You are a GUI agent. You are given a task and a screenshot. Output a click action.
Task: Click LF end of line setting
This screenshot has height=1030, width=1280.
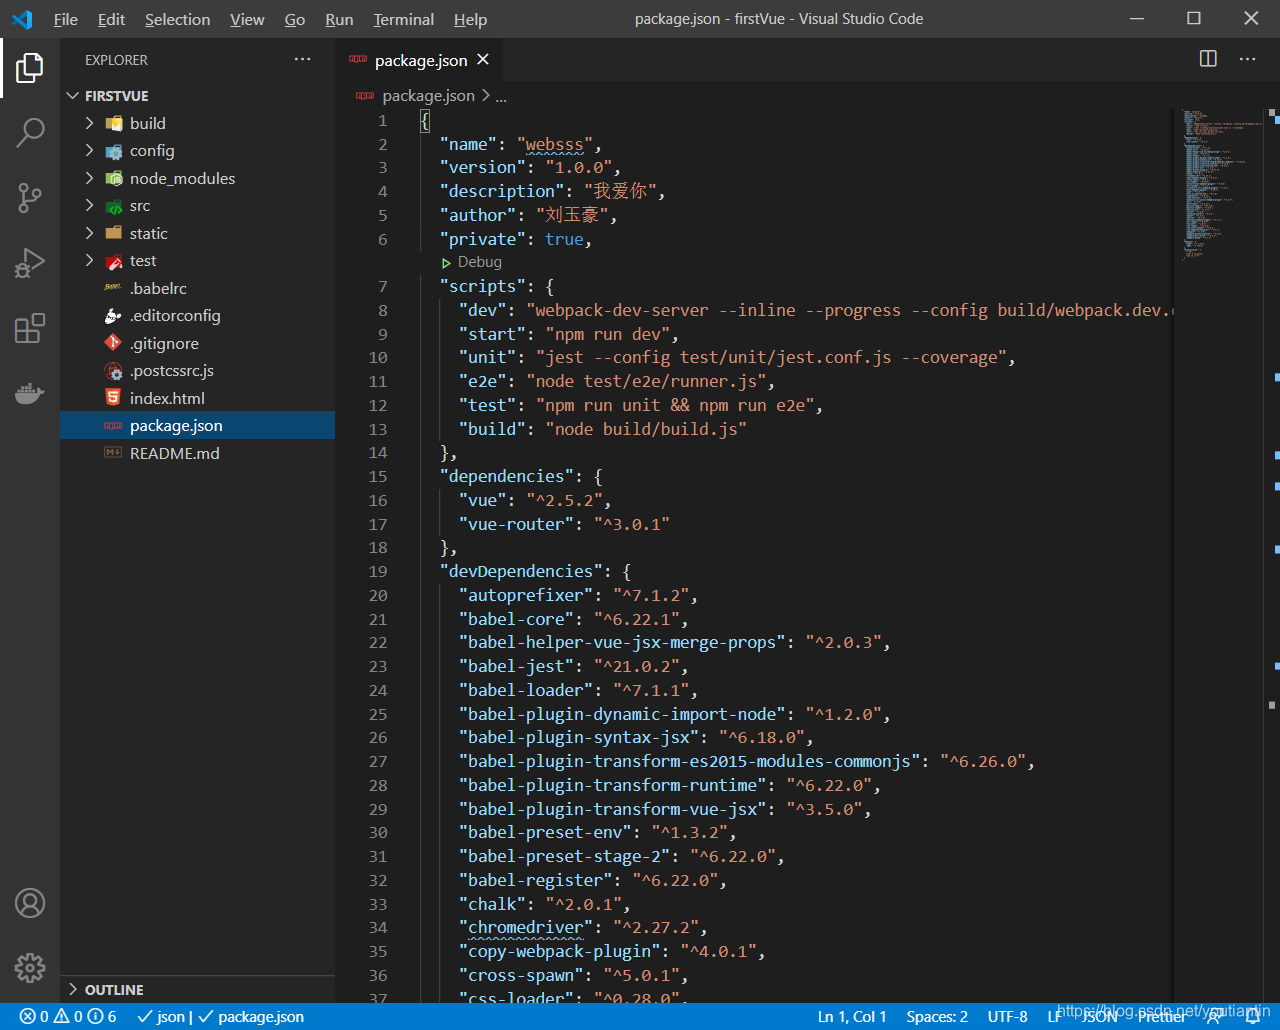(1054, 1017)
